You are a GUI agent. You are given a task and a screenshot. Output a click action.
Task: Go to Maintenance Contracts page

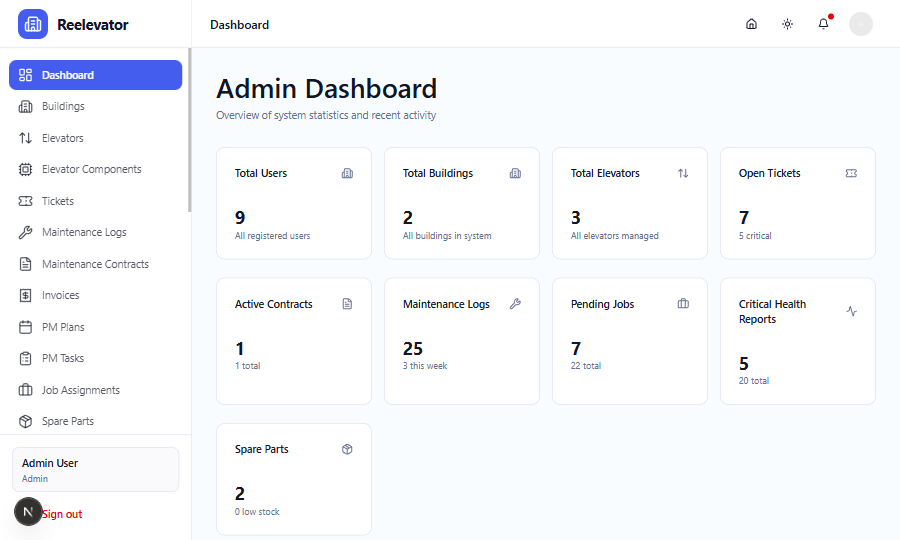(x=95, y=264)
